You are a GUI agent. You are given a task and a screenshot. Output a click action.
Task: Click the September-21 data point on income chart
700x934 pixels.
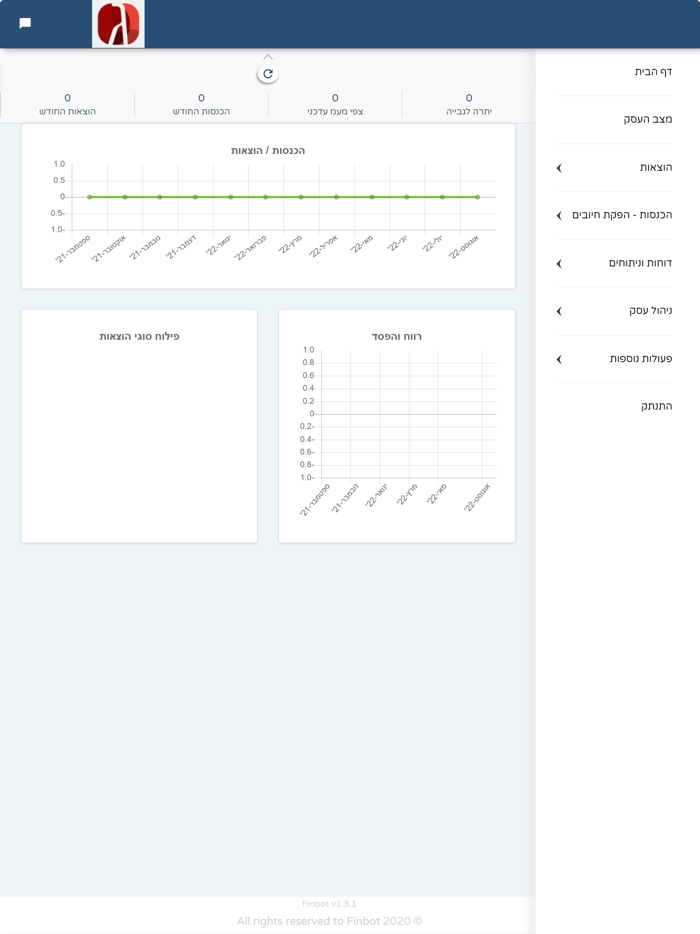coord(89,197)
